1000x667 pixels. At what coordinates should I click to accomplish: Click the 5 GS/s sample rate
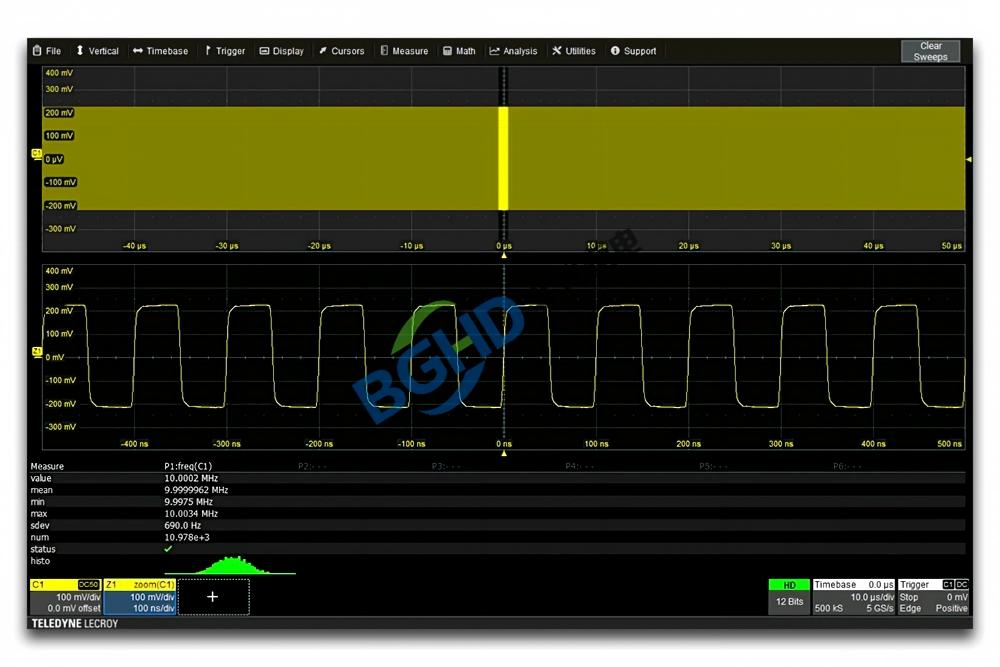pyautogui.click(x=880, y=608)
